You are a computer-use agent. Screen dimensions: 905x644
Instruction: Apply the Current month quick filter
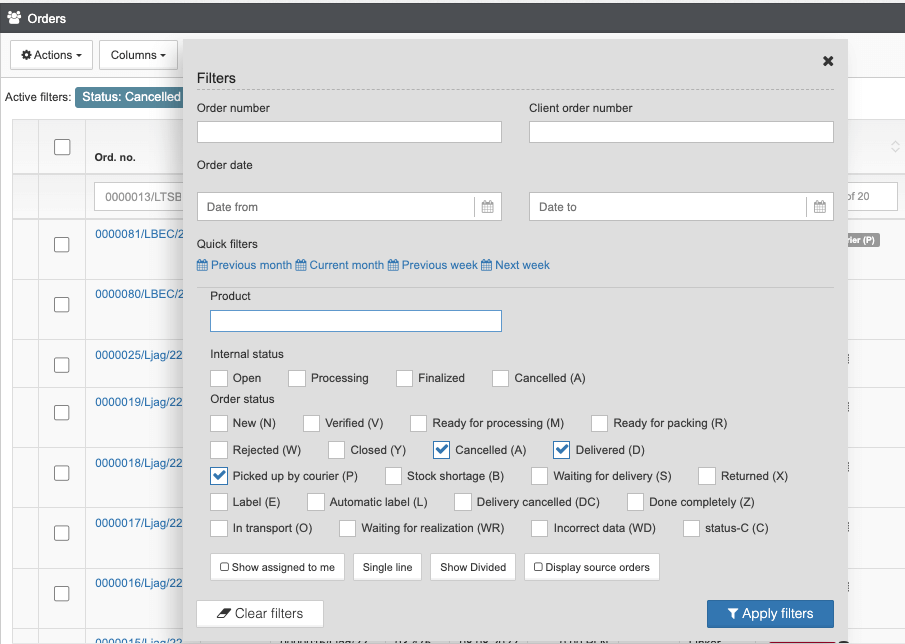click(339, 265)
